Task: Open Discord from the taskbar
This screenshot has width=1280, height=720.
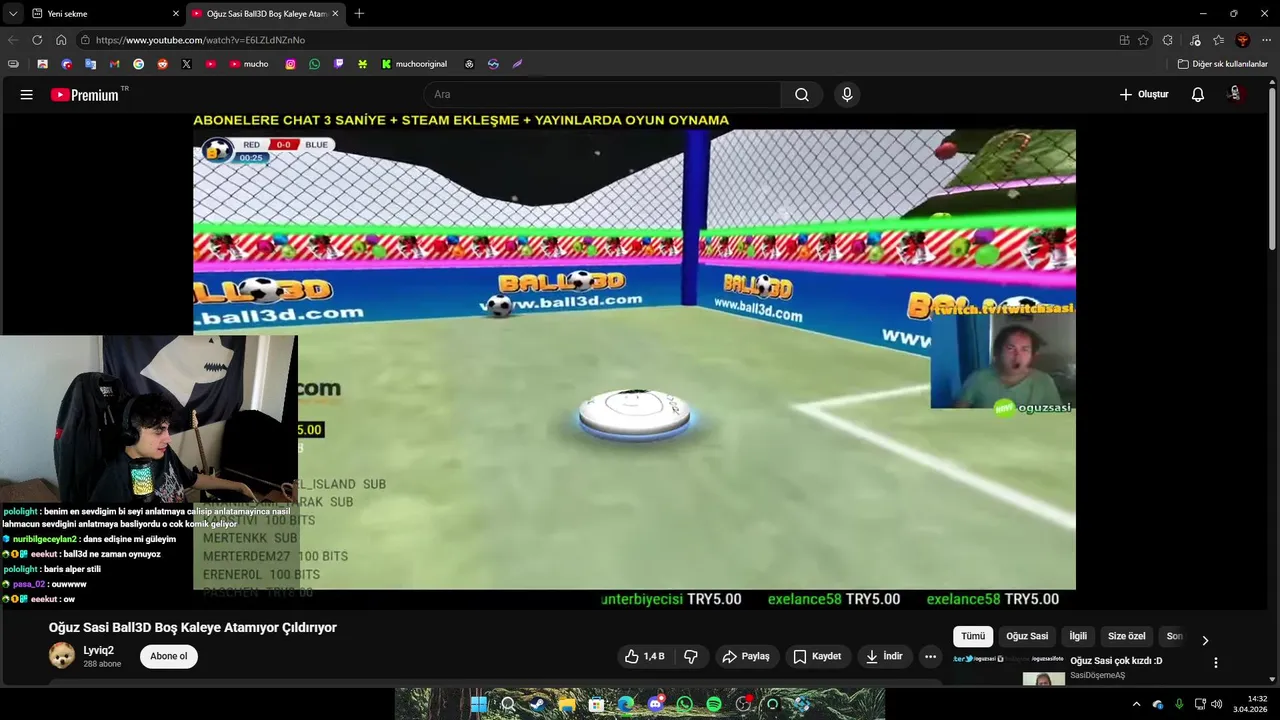Action: [655, 704]
